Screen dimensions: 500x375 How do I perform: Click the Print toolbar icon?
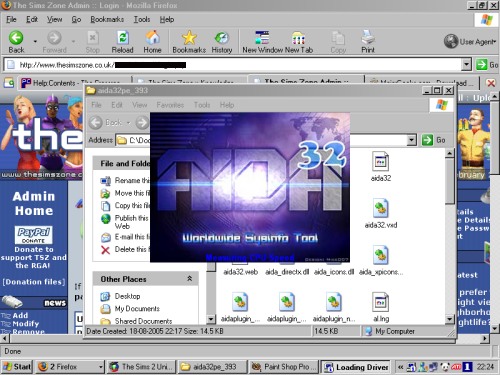coord(368,37)
